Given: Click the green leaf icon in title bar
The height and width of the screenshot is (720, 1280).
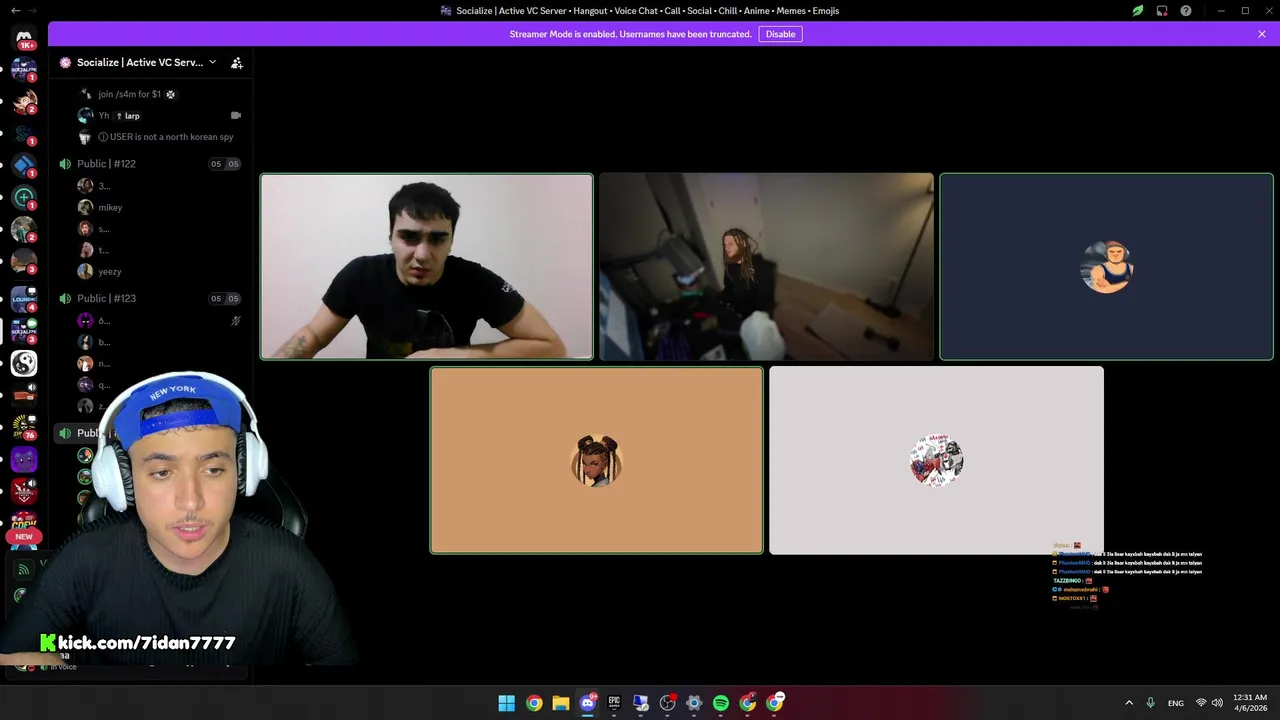Looking at the screenshot, I should [1138, 11].
